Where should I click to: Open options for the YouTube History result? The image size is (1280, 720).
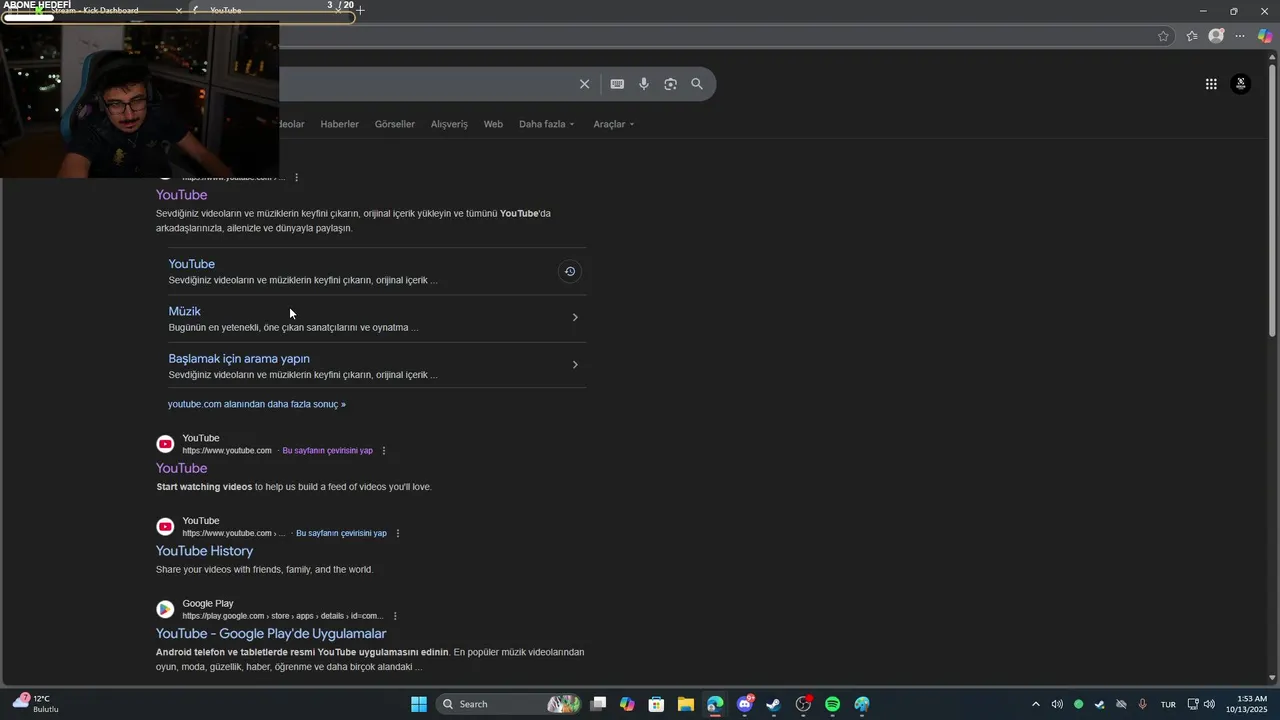(x=398, y=533)
